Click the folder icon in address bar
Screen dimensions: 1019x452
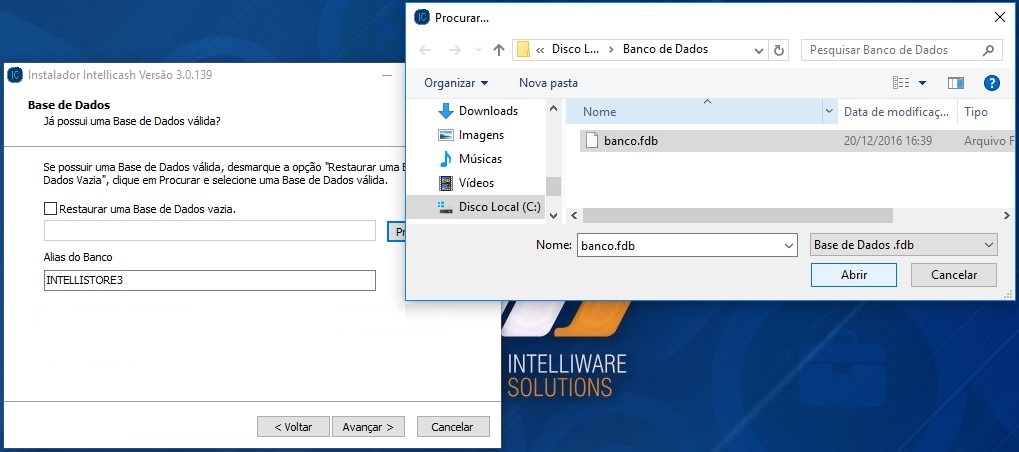click(522, 49)
